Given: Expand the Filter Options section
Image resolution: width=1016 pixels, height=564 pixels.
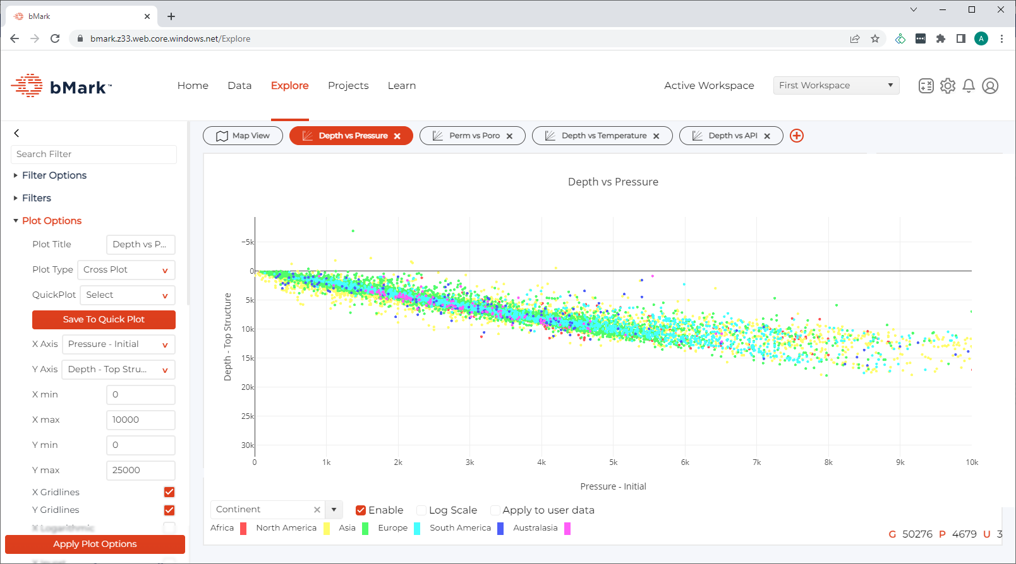Looking at the screenshot, I should [54, 176].
